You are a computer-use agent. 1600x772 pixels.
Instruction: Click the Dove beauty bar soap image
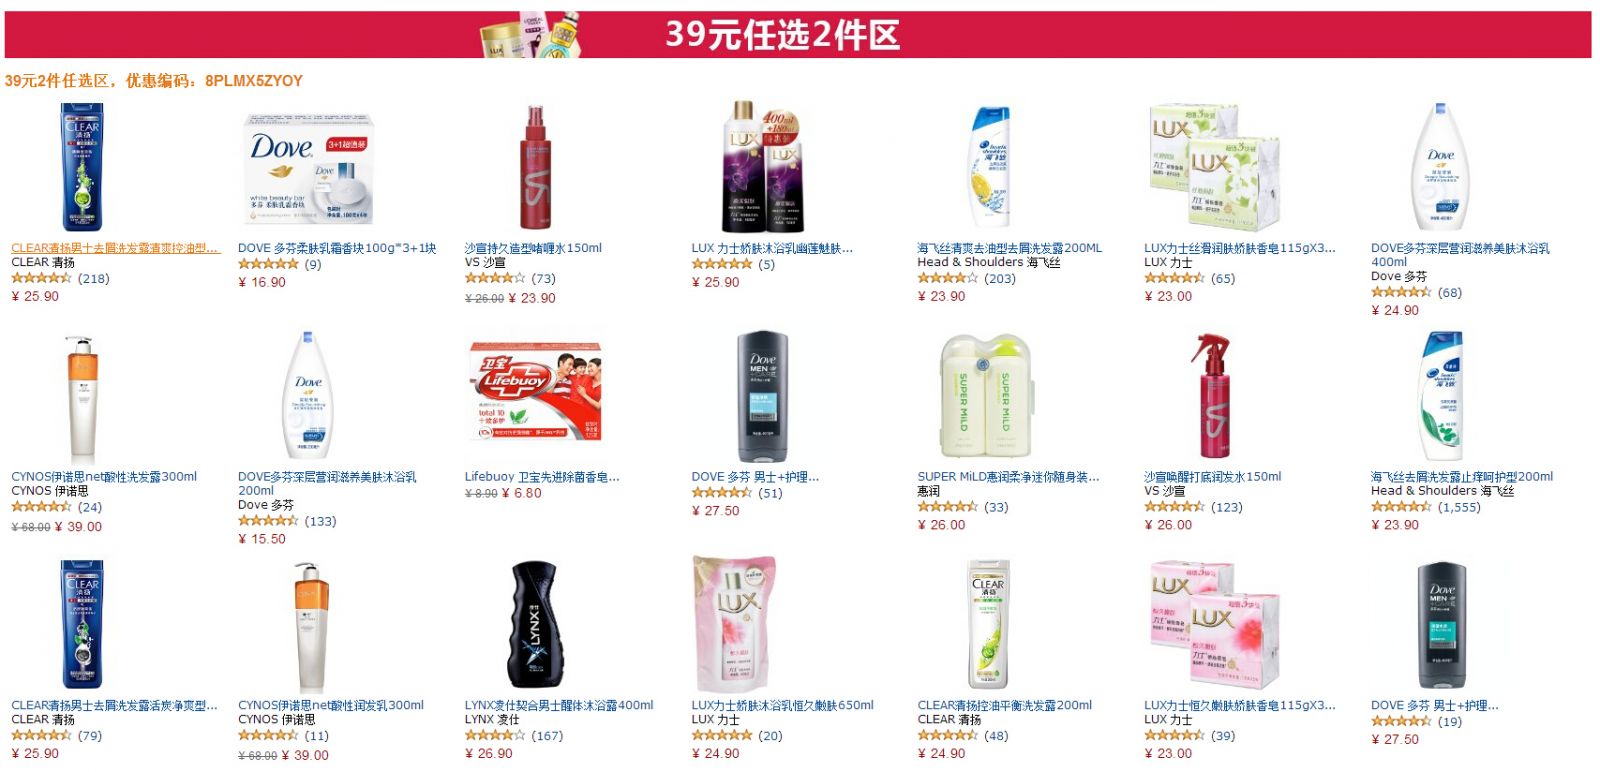(308, 167)
